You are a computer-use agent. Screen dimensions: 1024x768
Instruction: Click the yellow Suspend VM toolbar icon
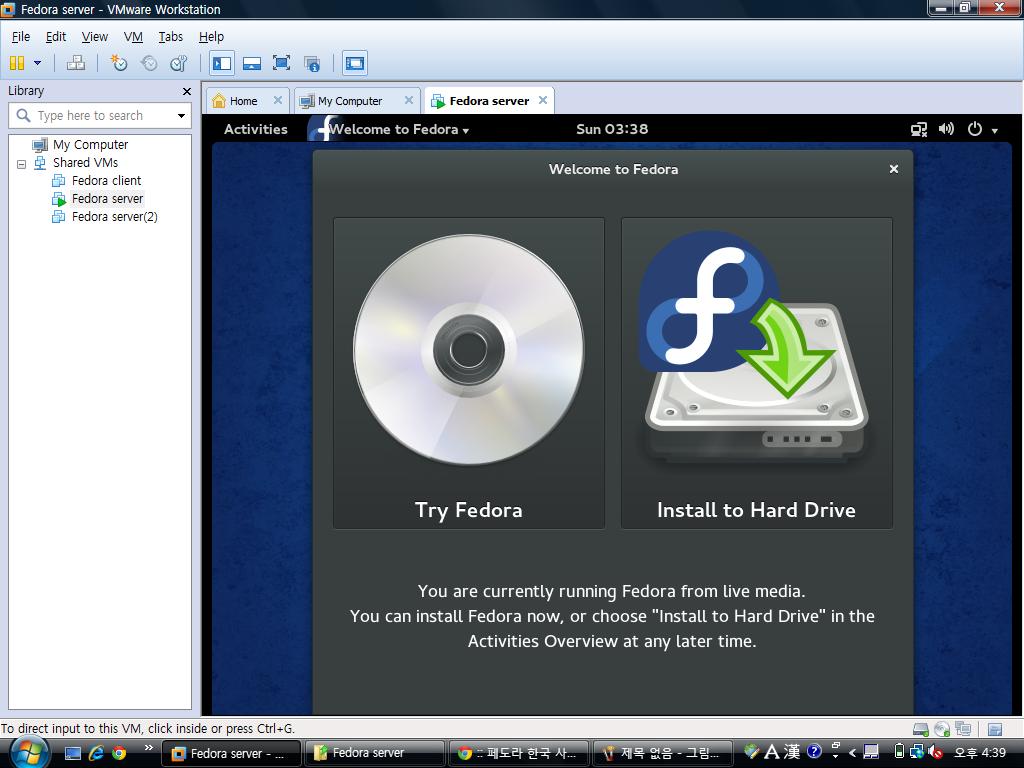point(17,63)
